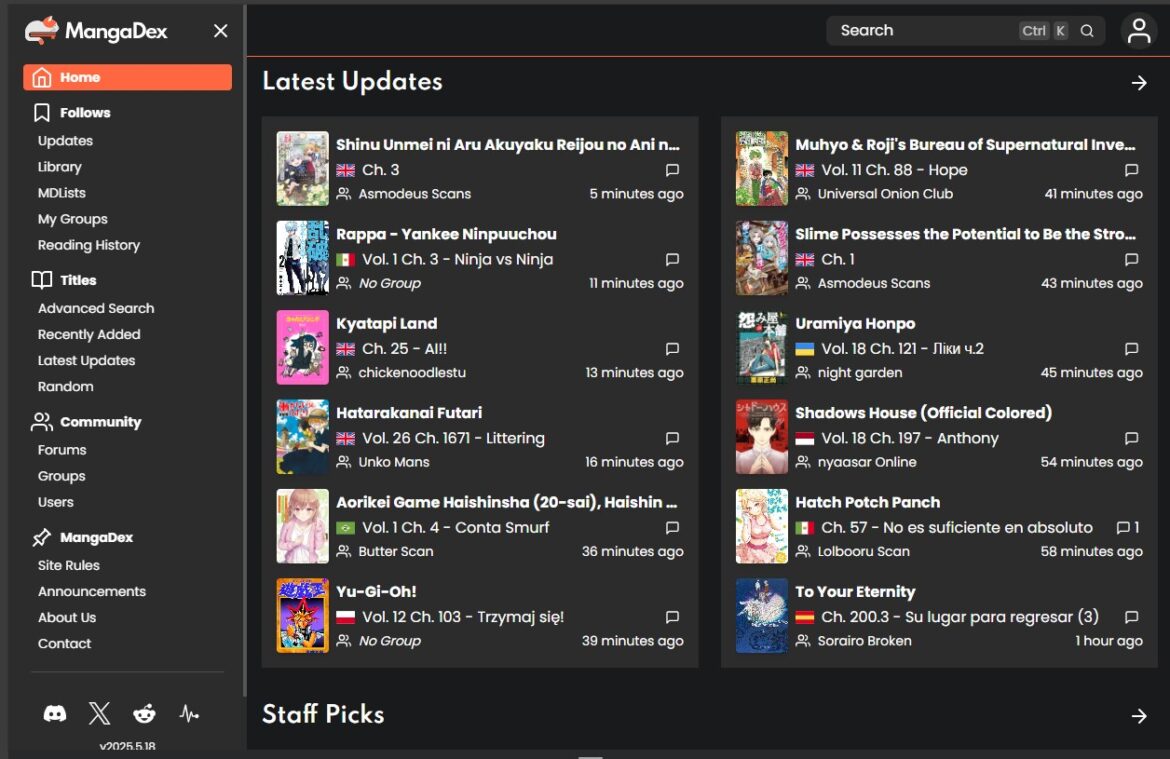This screenshot has height=759, width=1170.
Task: Click the MangaDex pin icon
Action: (x=42, y=537)
